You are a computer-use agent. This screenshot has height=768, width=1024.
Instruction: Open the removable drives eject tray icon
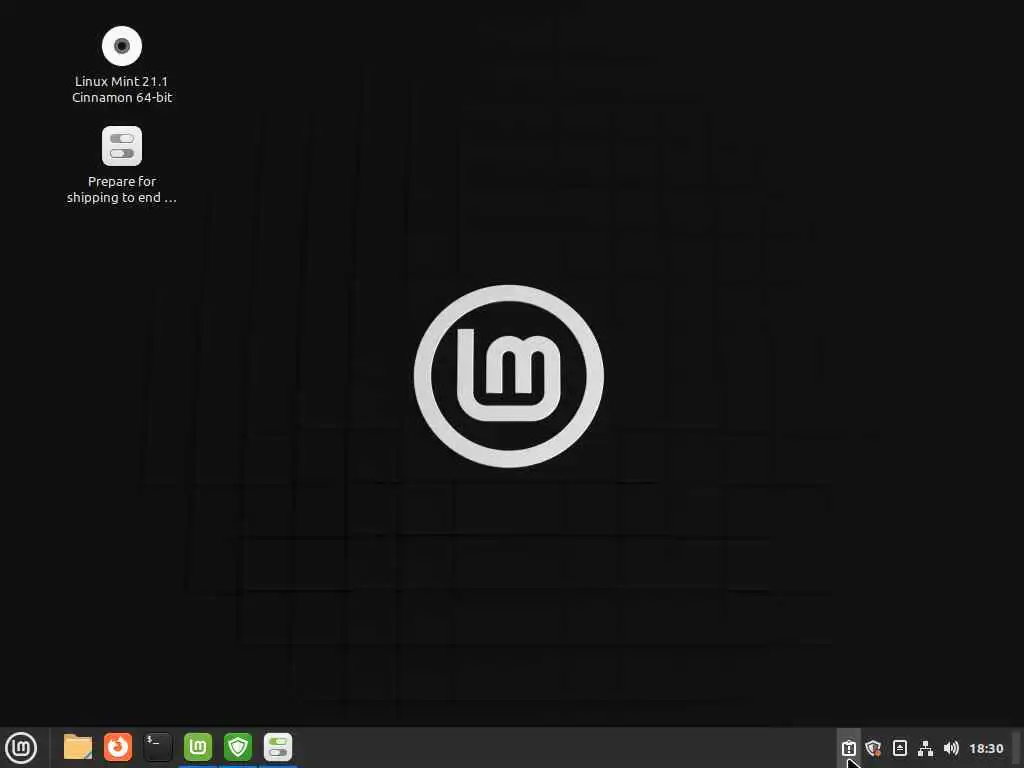(900, 748)
